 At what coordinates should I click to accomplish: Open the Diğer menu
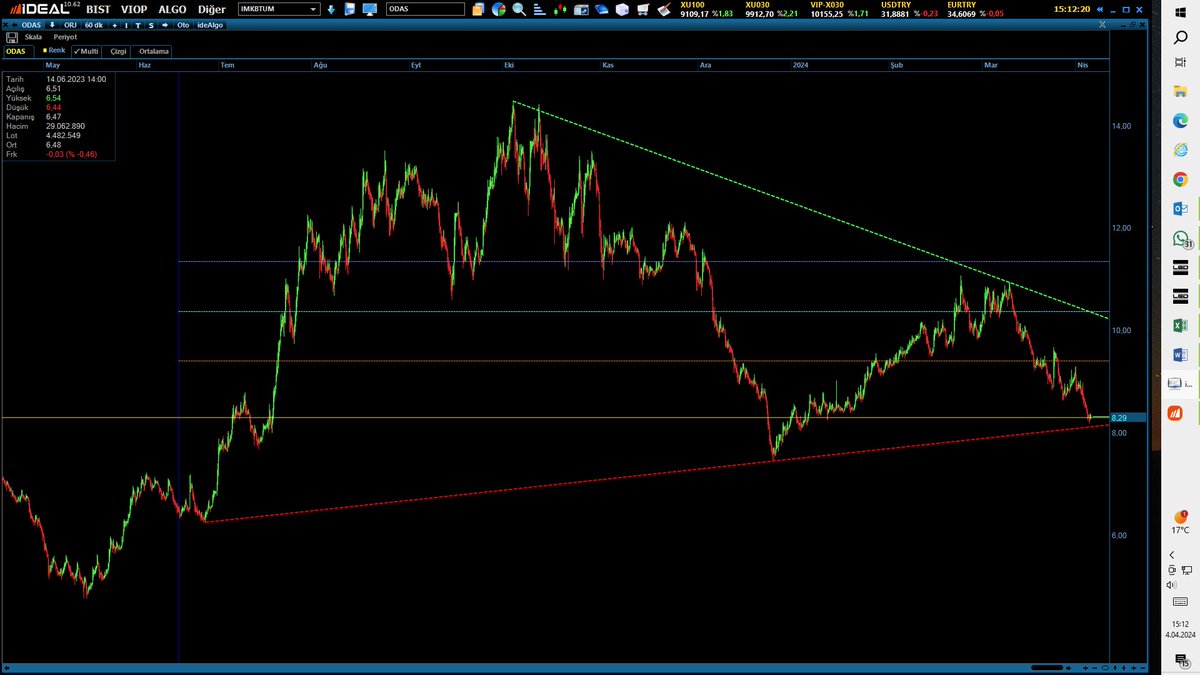[x=212, y=9]
